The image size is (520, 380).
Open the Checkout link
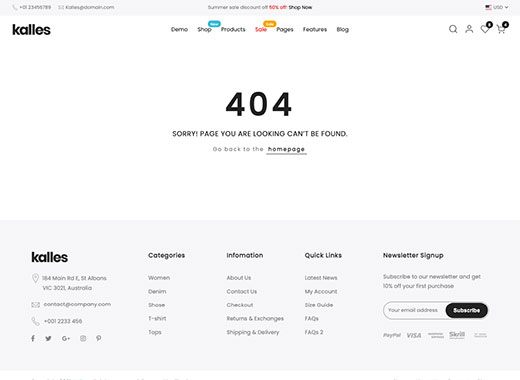pyautogui.click(x=240, y=305)
